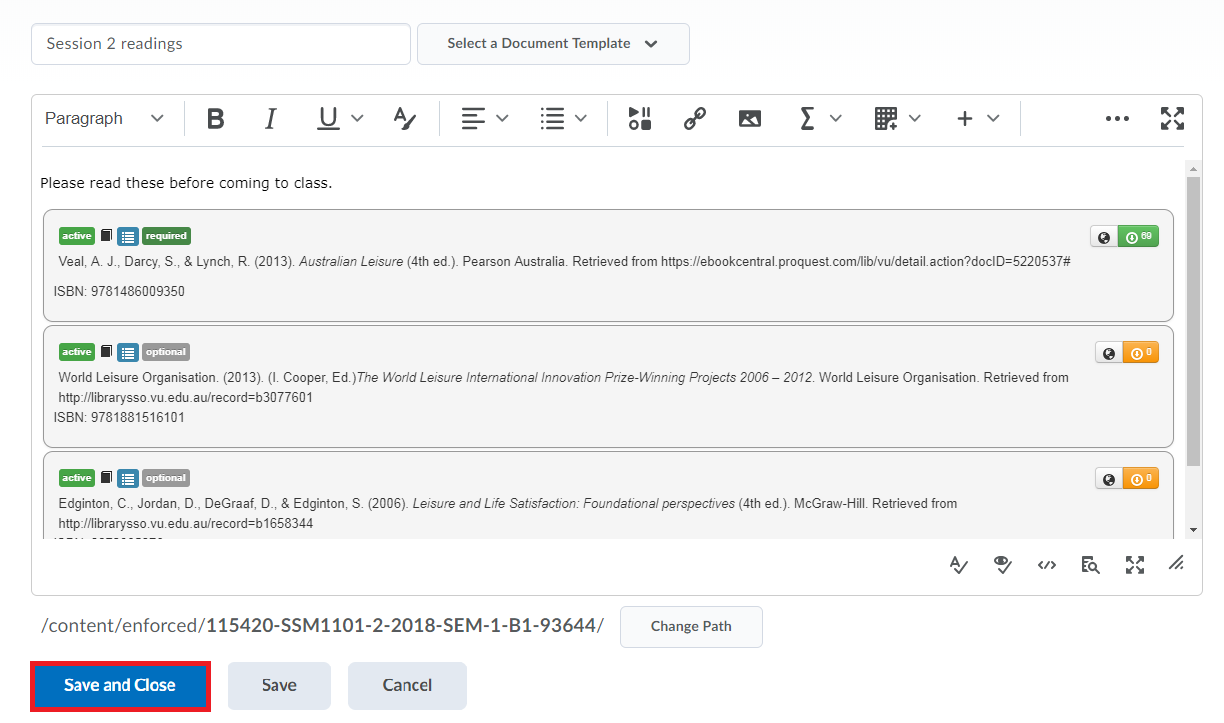Image resolution: width=1224 pixels, height=723 pixels.
Task: Click the editor resize handle icon
Action: [1177, 565]
